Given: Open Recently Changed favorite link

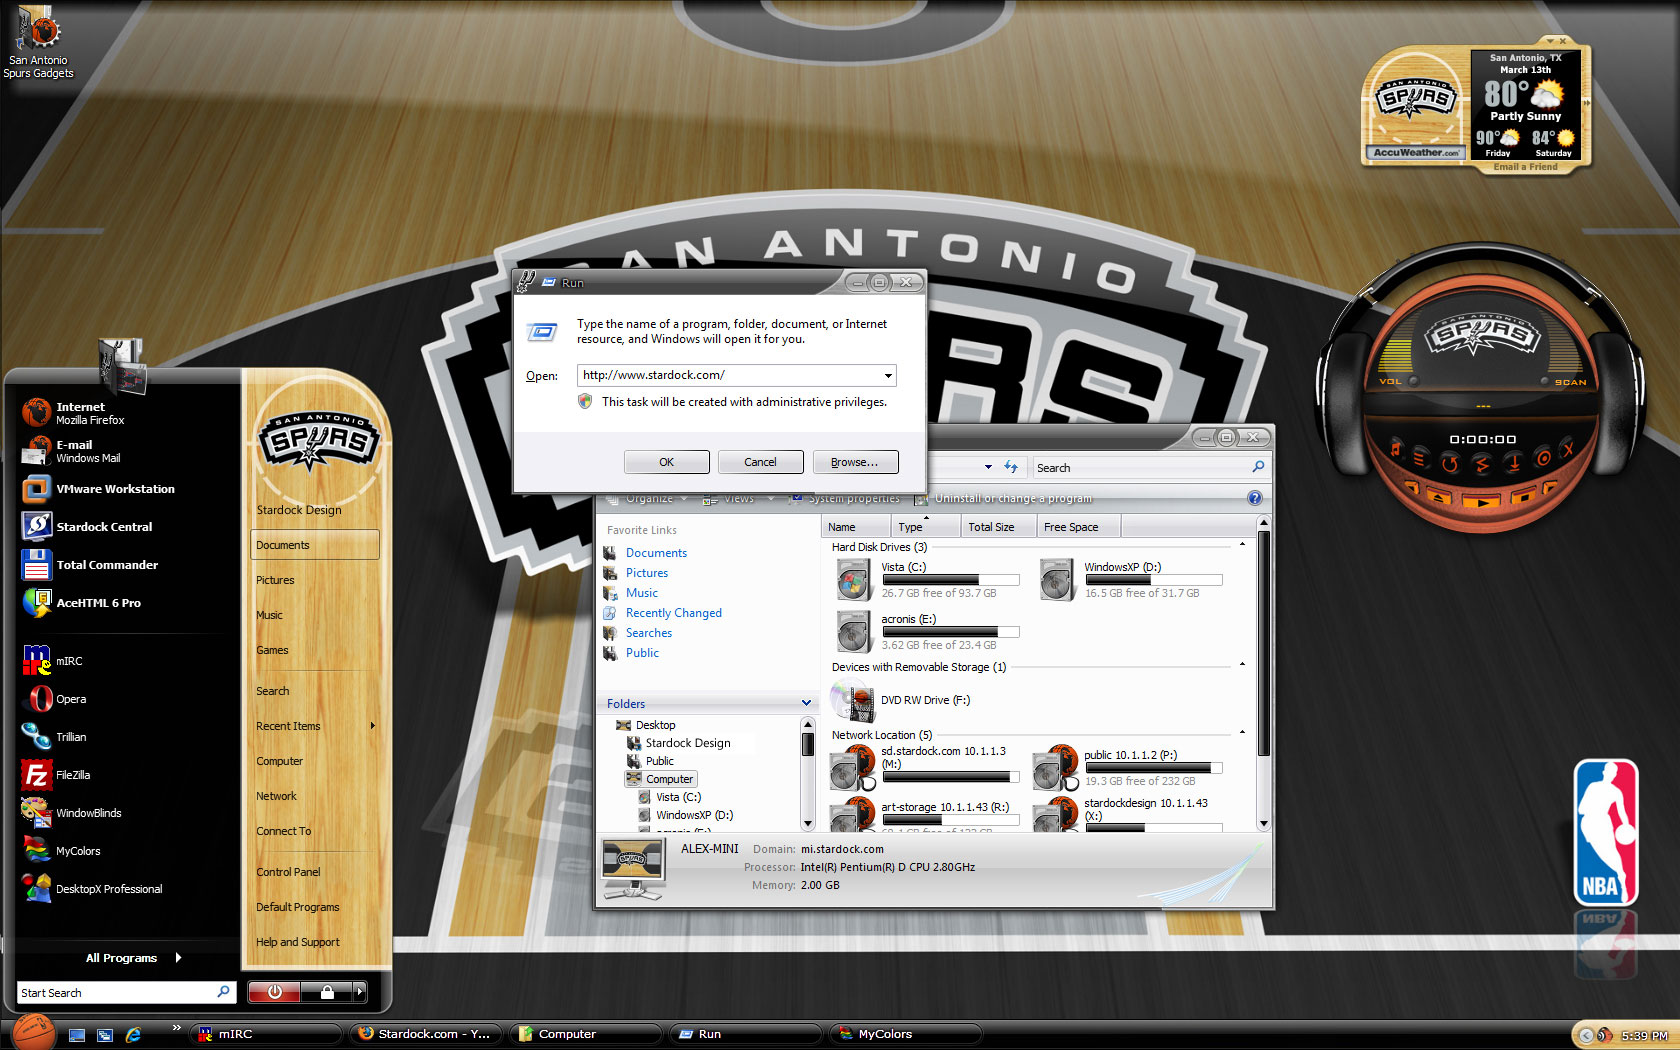Looking at the screenshot, I should coord(673,613).
